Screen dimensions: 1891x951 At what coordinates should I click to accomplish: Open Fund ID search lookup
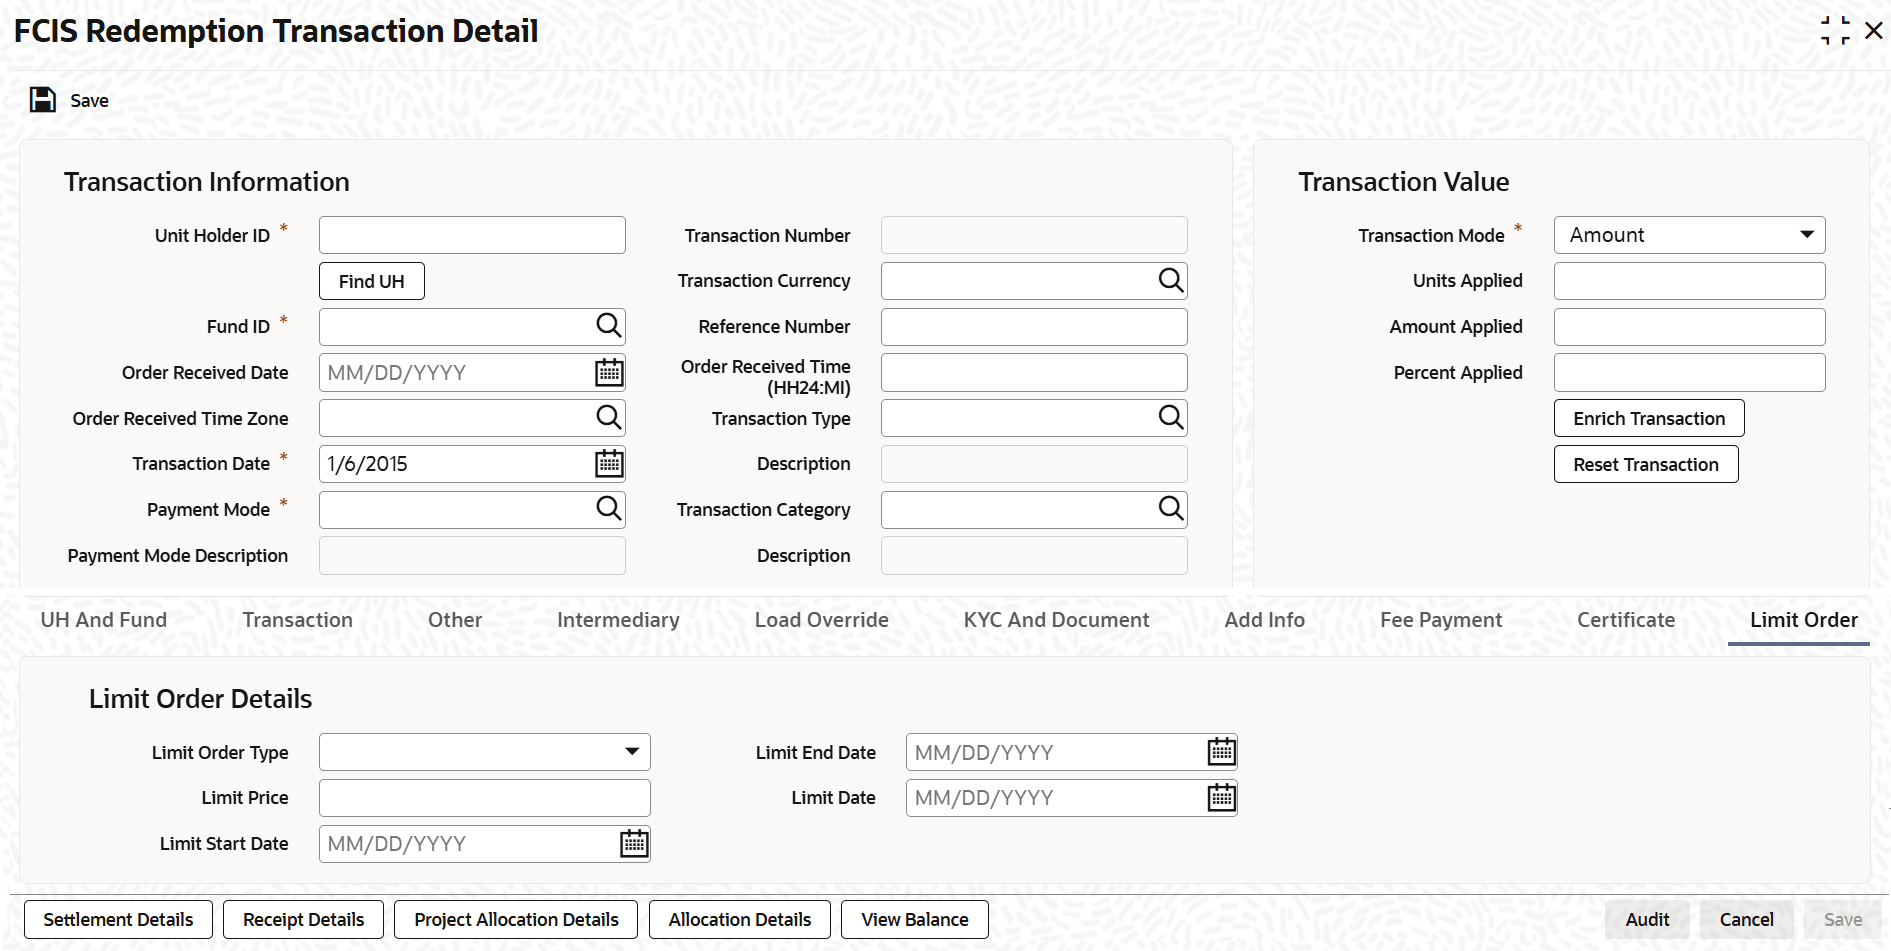pyautogui.click(x=608, y=326)
